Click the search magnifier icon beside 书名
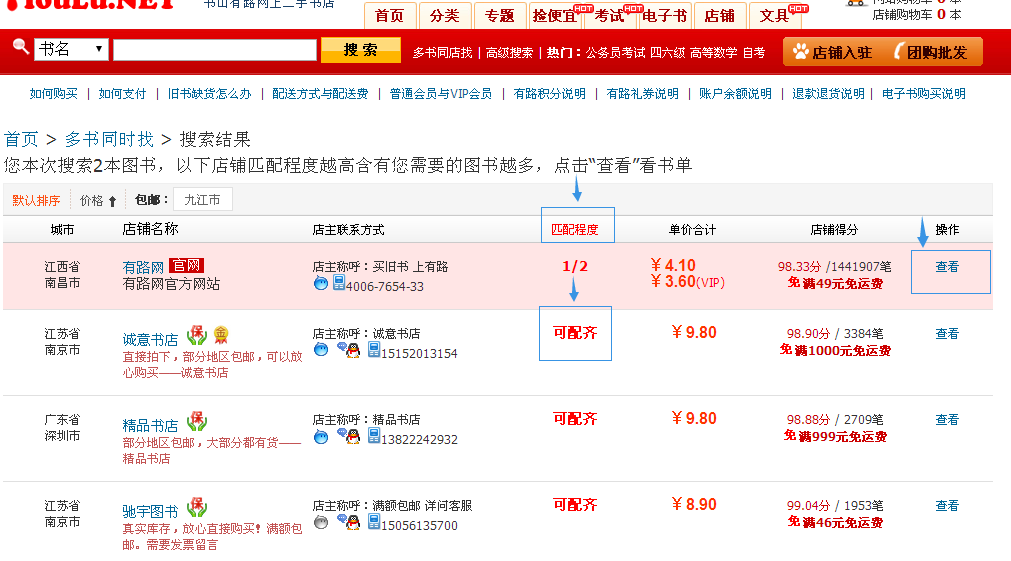The height and width of the screenshot is (561, 1011). 21,46
